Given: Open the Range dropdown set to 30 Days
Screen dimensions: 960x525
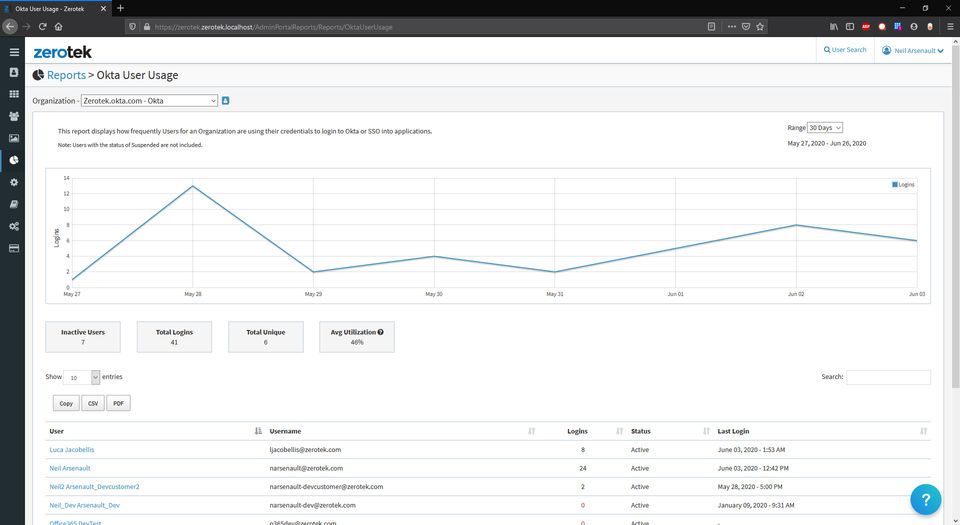Looking at the screenshot, I should point(825,127).
